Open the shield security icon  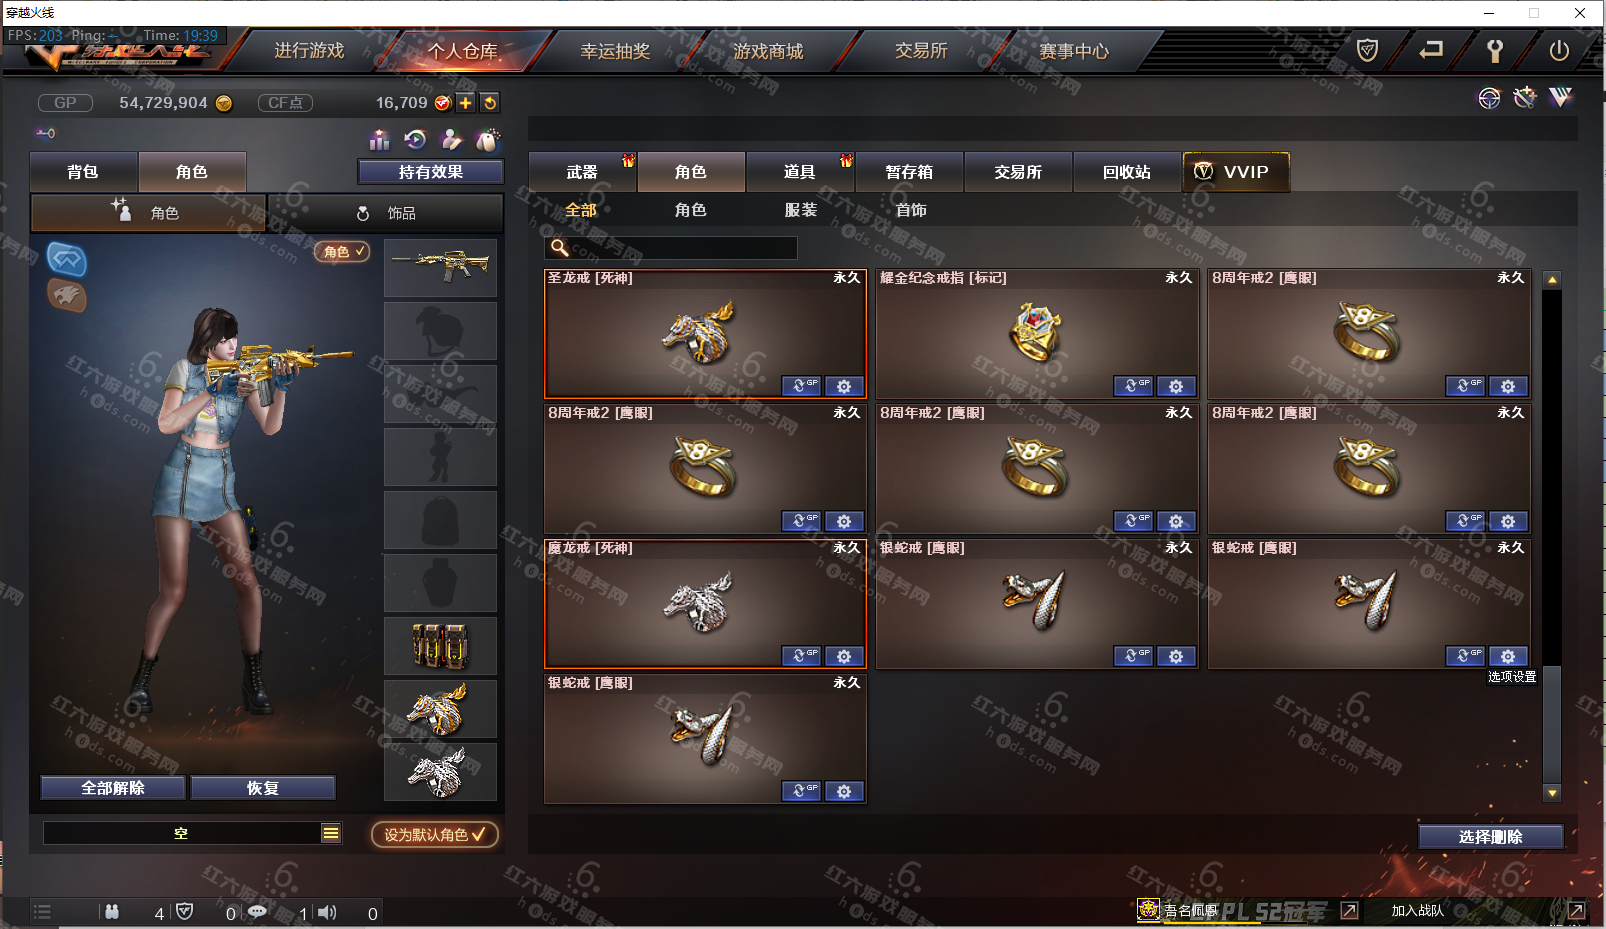pyautogui.click(x=1367, y=50)
